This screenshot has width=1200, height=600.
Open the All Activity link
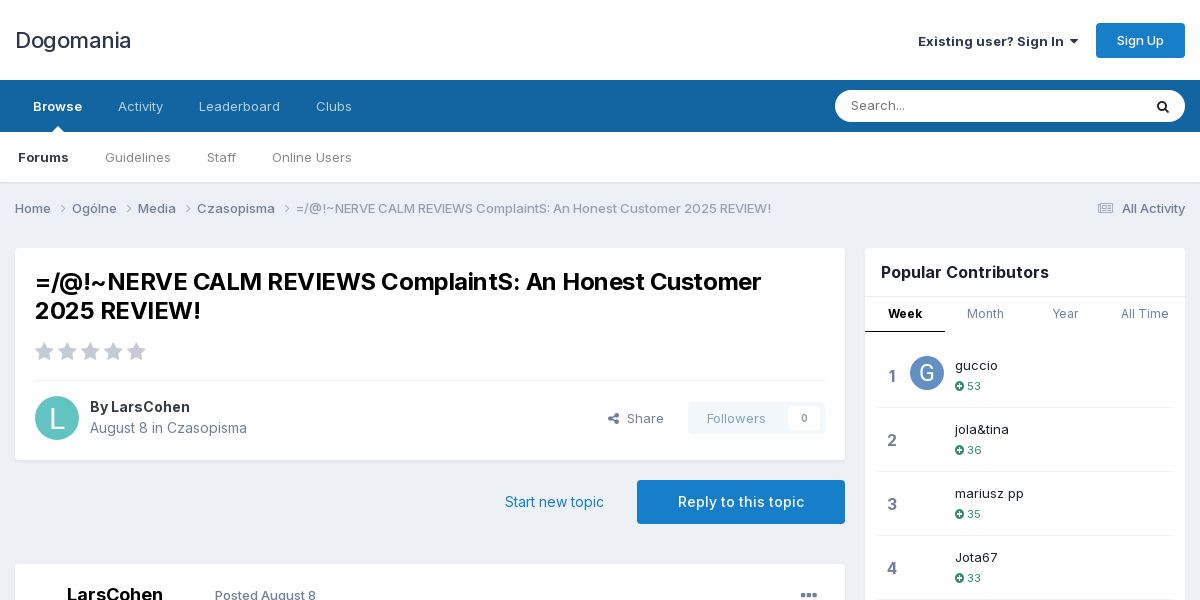(1153, 208)
